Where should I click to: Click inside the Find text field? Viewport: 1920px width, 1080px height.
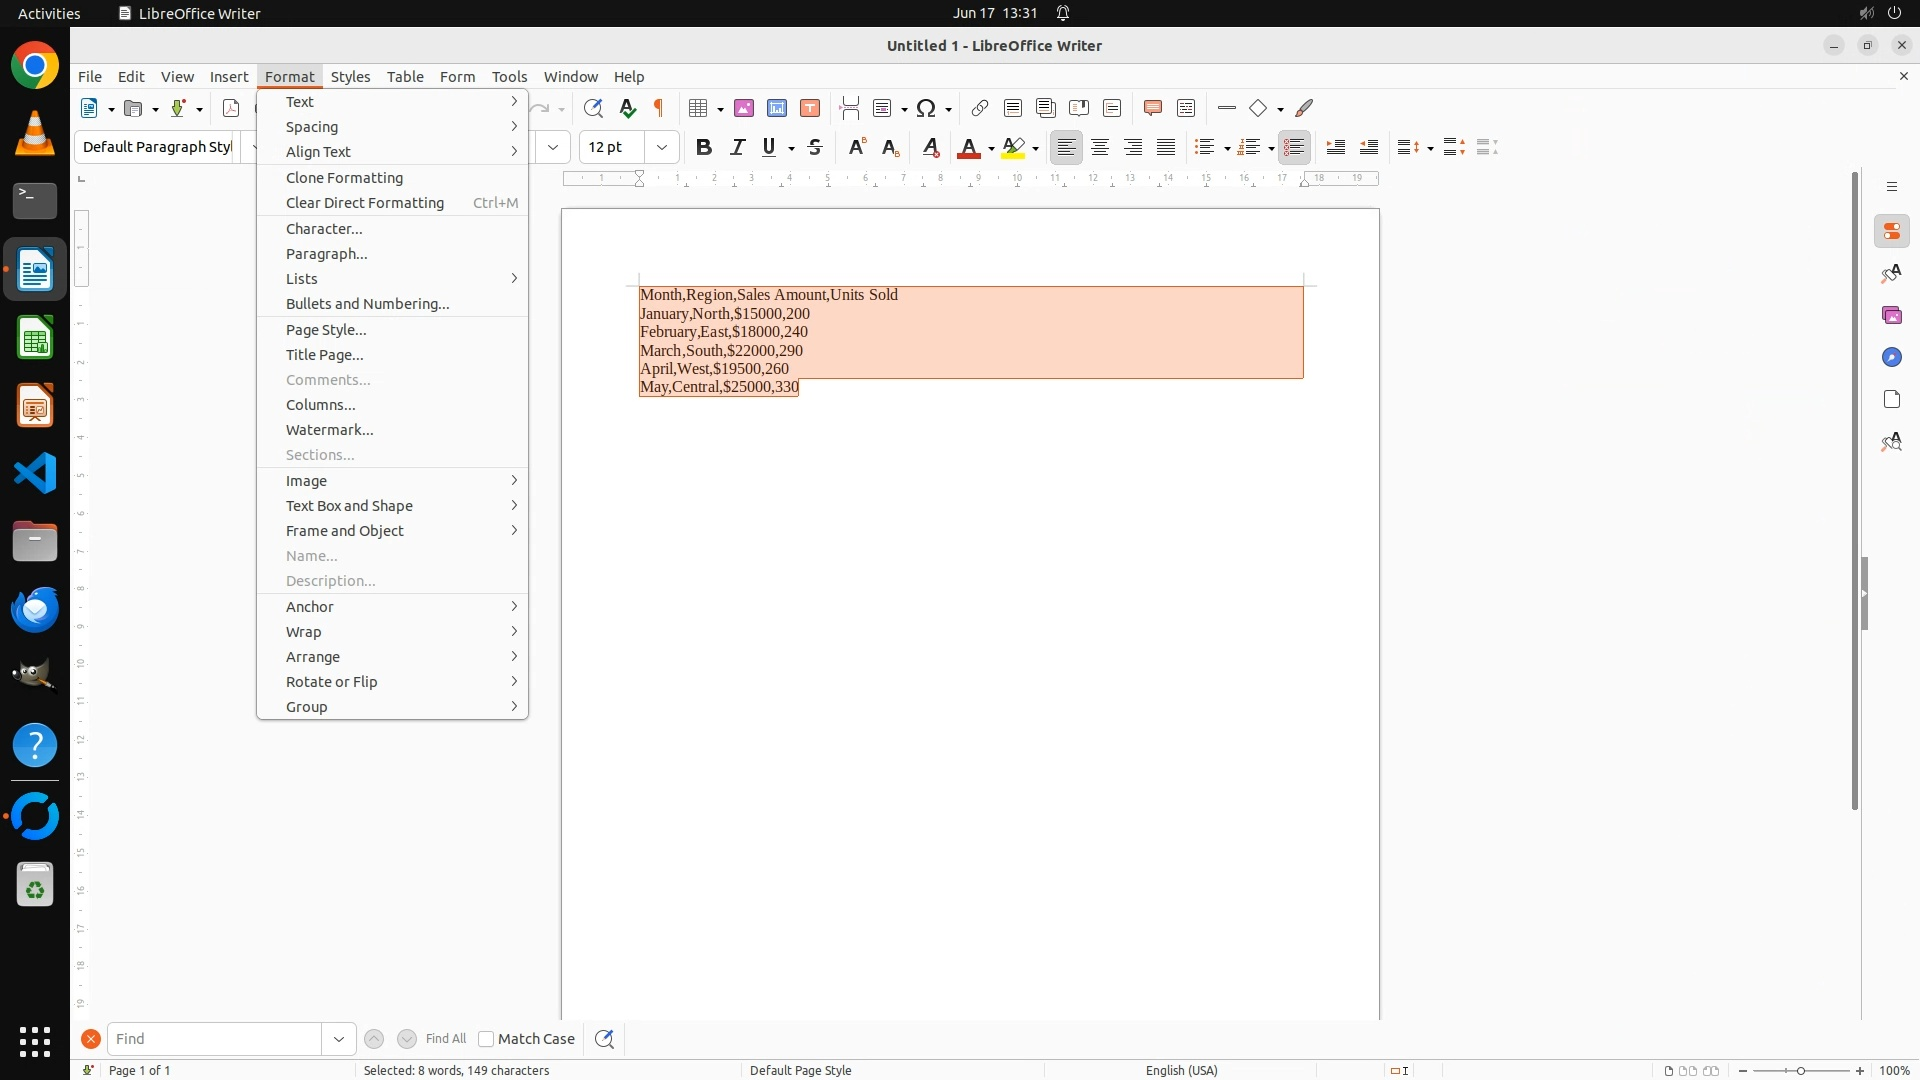tap(214, 1039)
